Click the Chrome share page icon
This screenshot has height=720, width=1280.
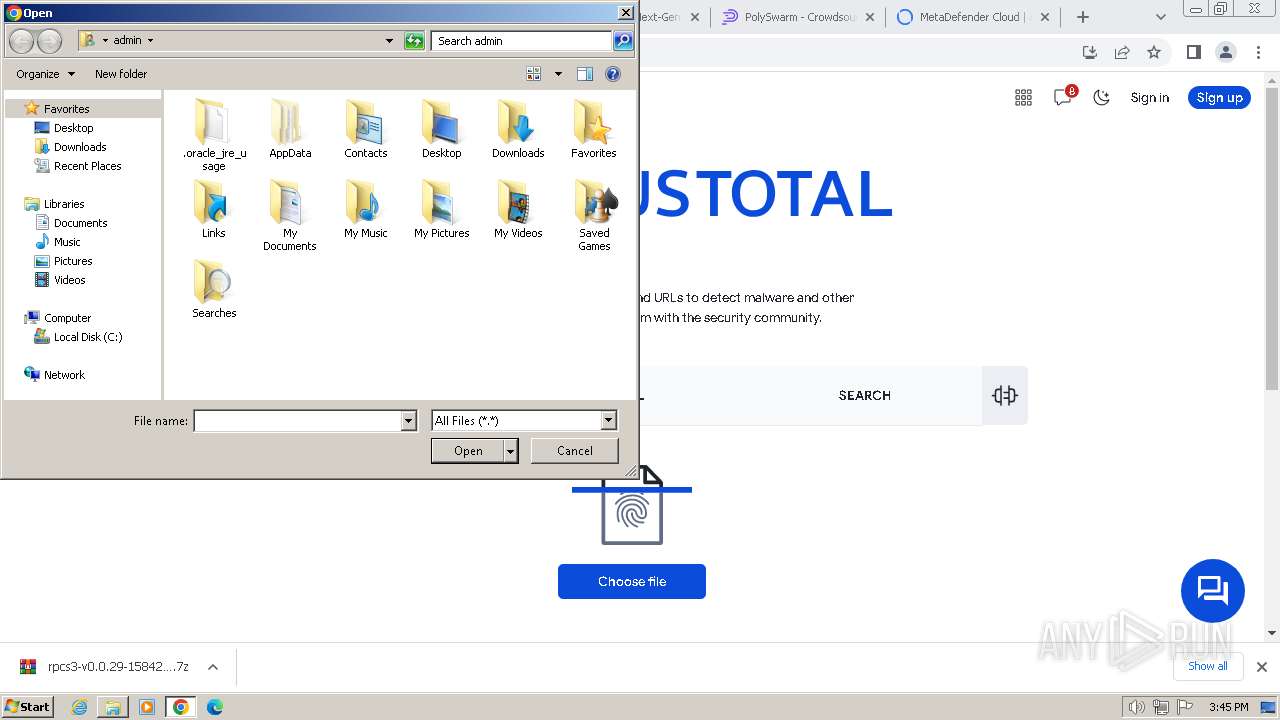pyautogui.click(x=1122, y=52)
